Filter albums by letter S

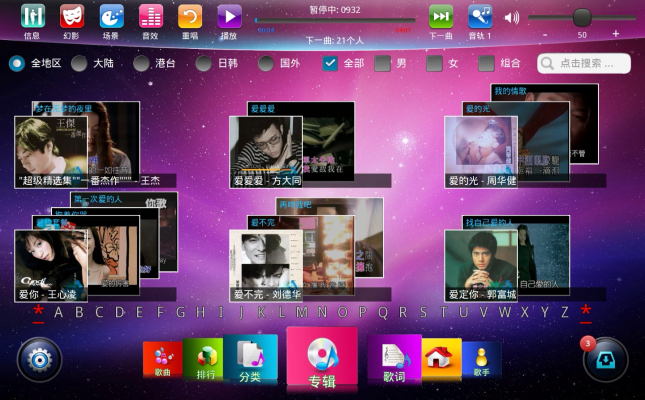[x=423, y=312]
